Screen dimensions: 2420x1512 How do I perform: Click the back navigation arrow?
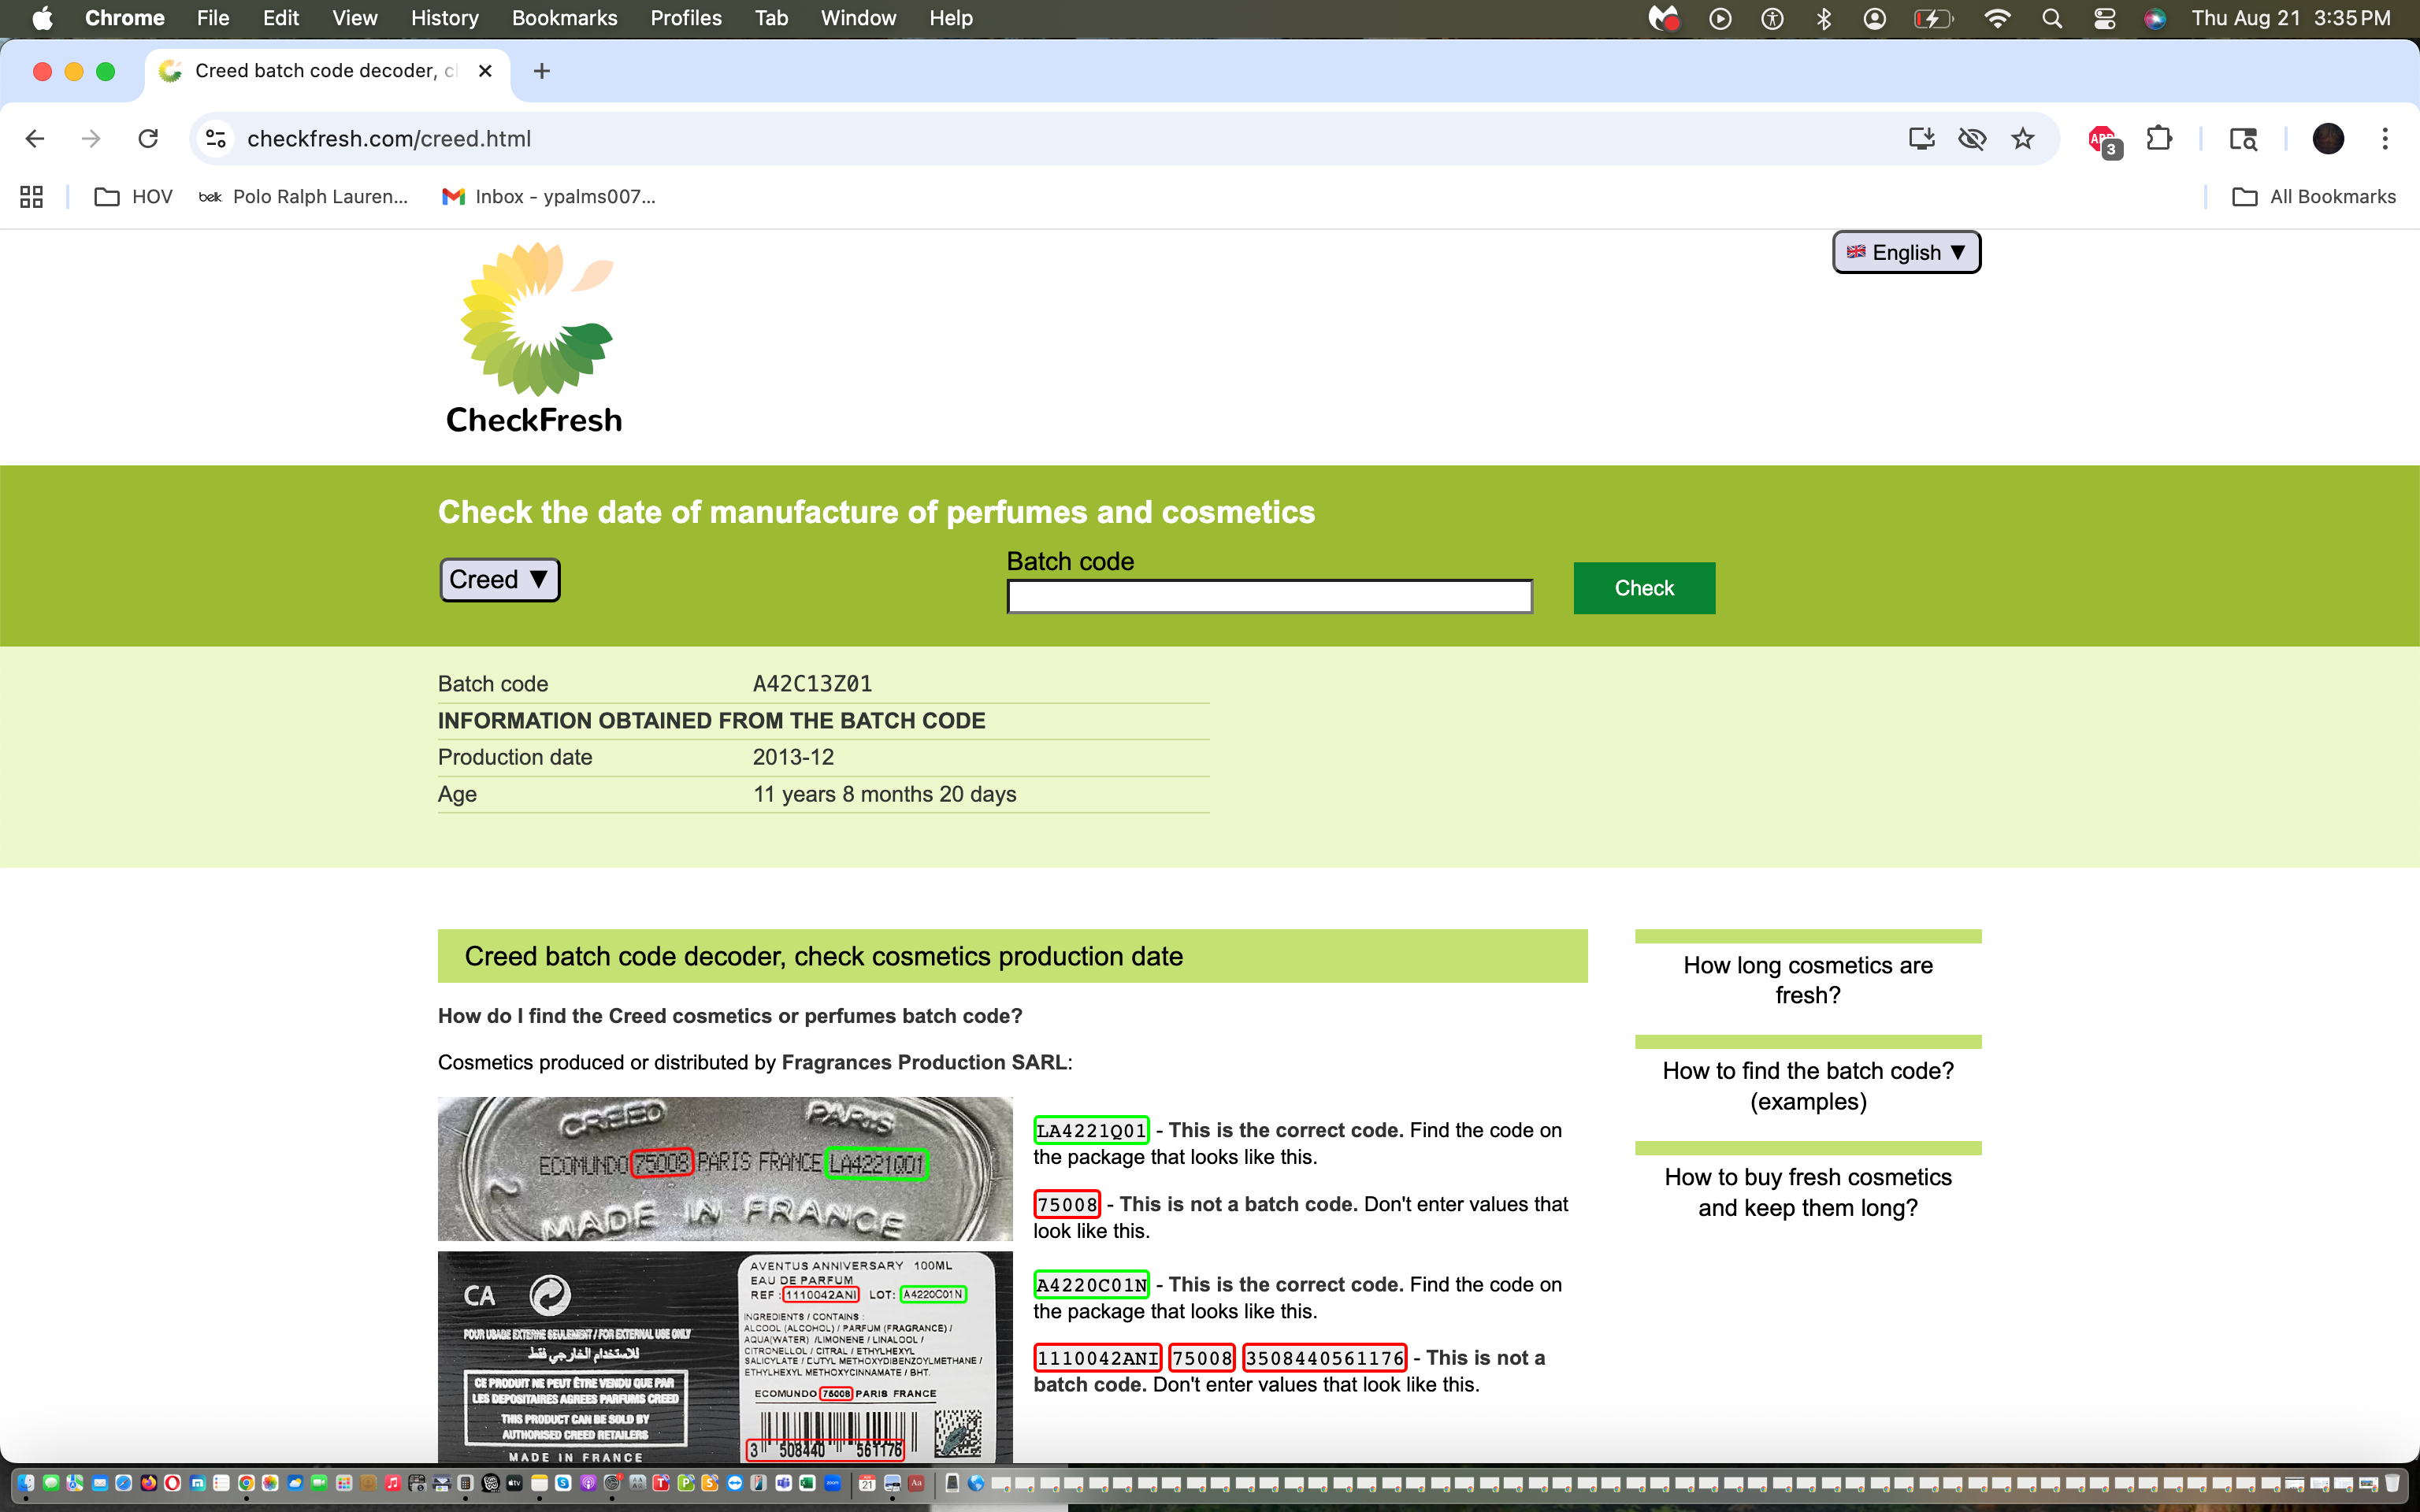click(35, 139)
